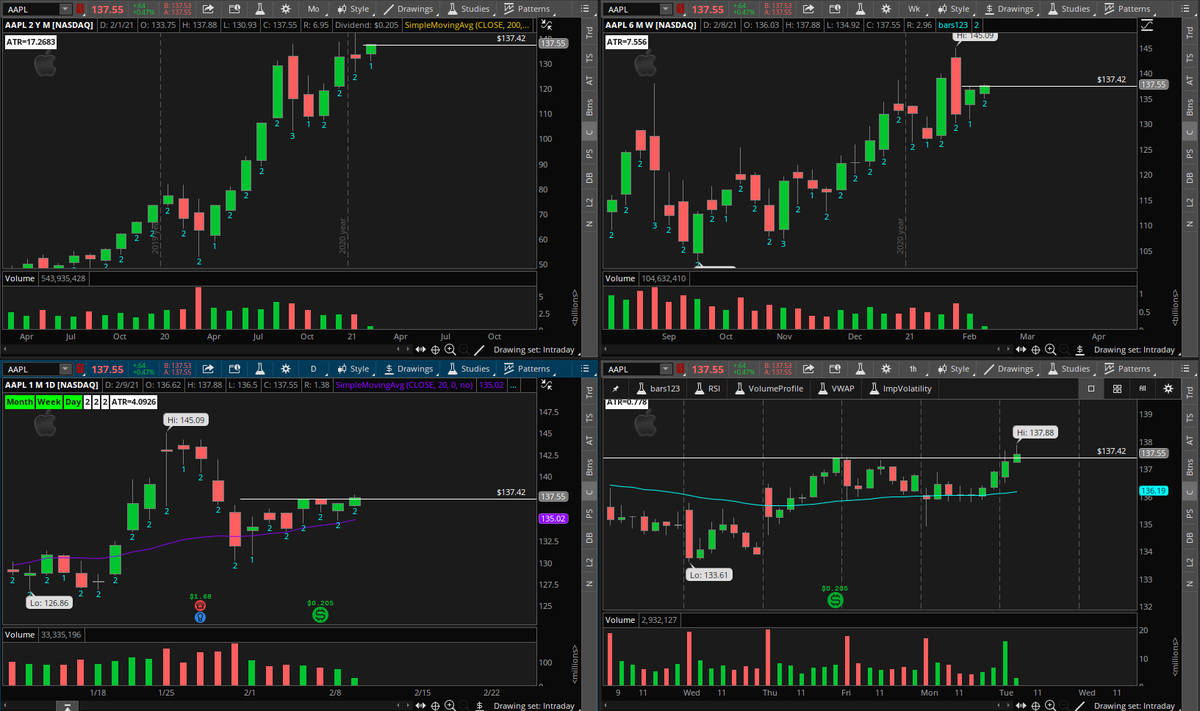
Task: Open edit studies beaker icon in weekly chart toolbar
Action: click(x=859, y=9)
